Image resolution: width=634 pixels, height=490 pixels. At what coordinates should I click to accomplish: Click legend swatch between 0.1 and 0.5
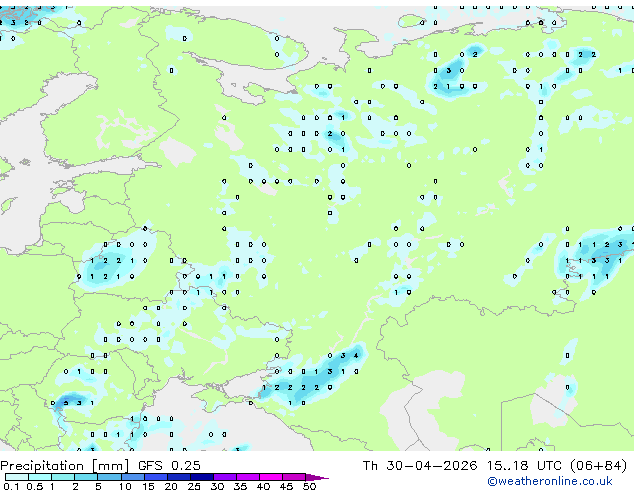(17, 477)
